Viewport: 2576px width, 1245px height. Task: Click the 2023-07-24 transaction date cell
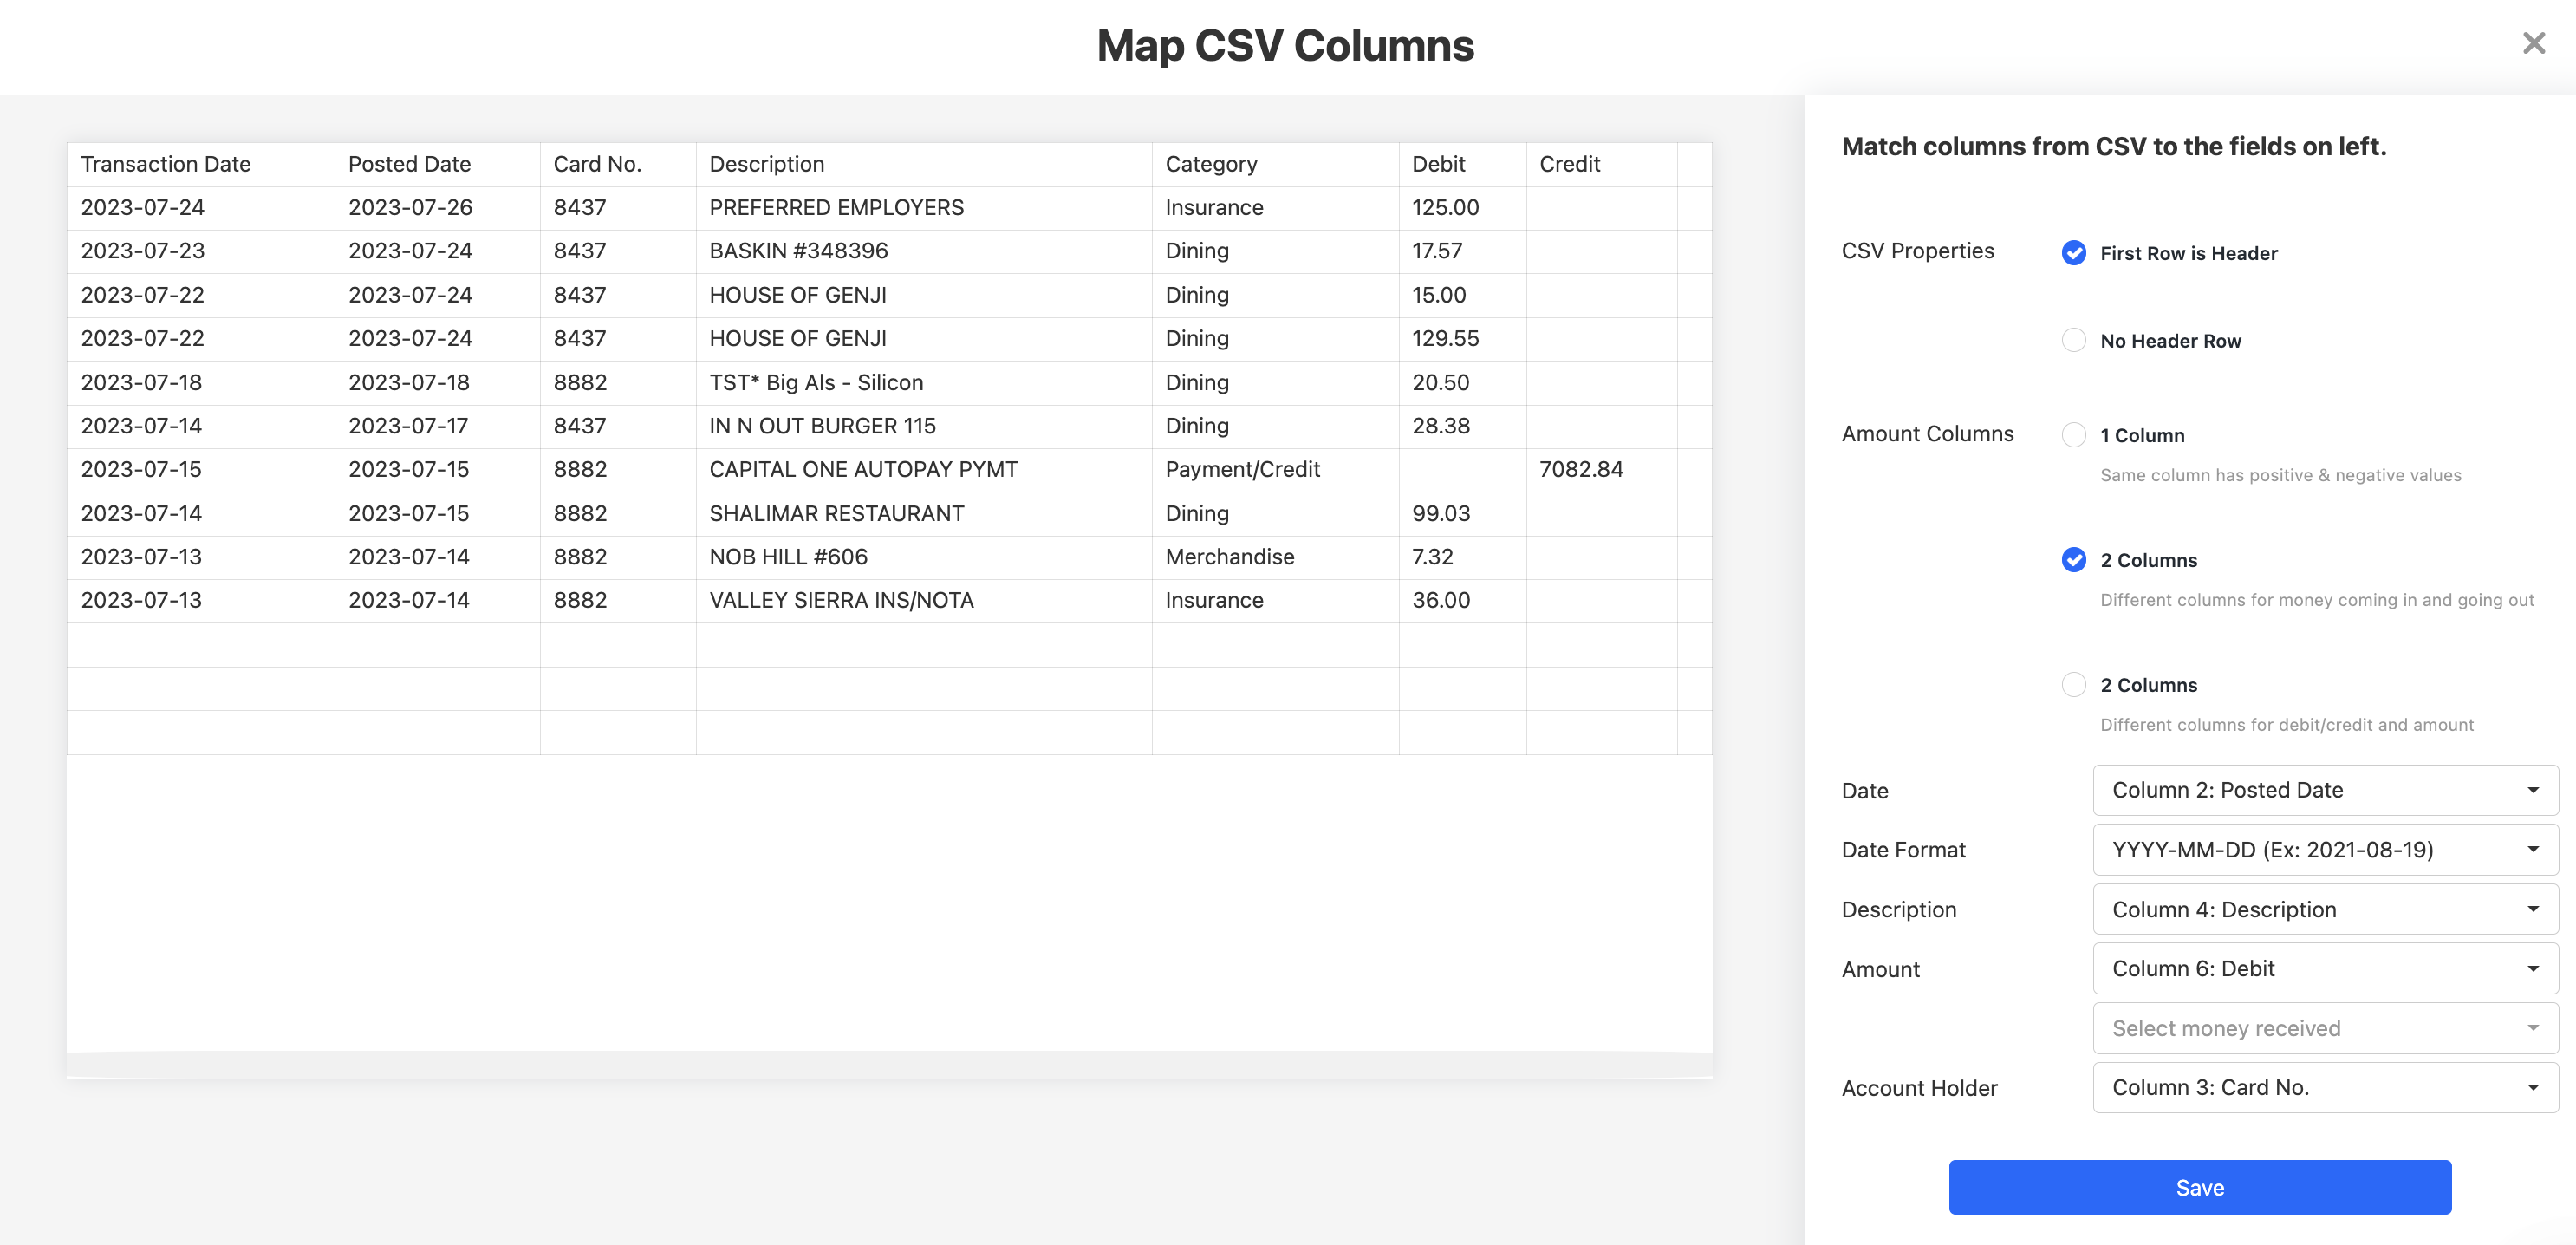(201, 208)
